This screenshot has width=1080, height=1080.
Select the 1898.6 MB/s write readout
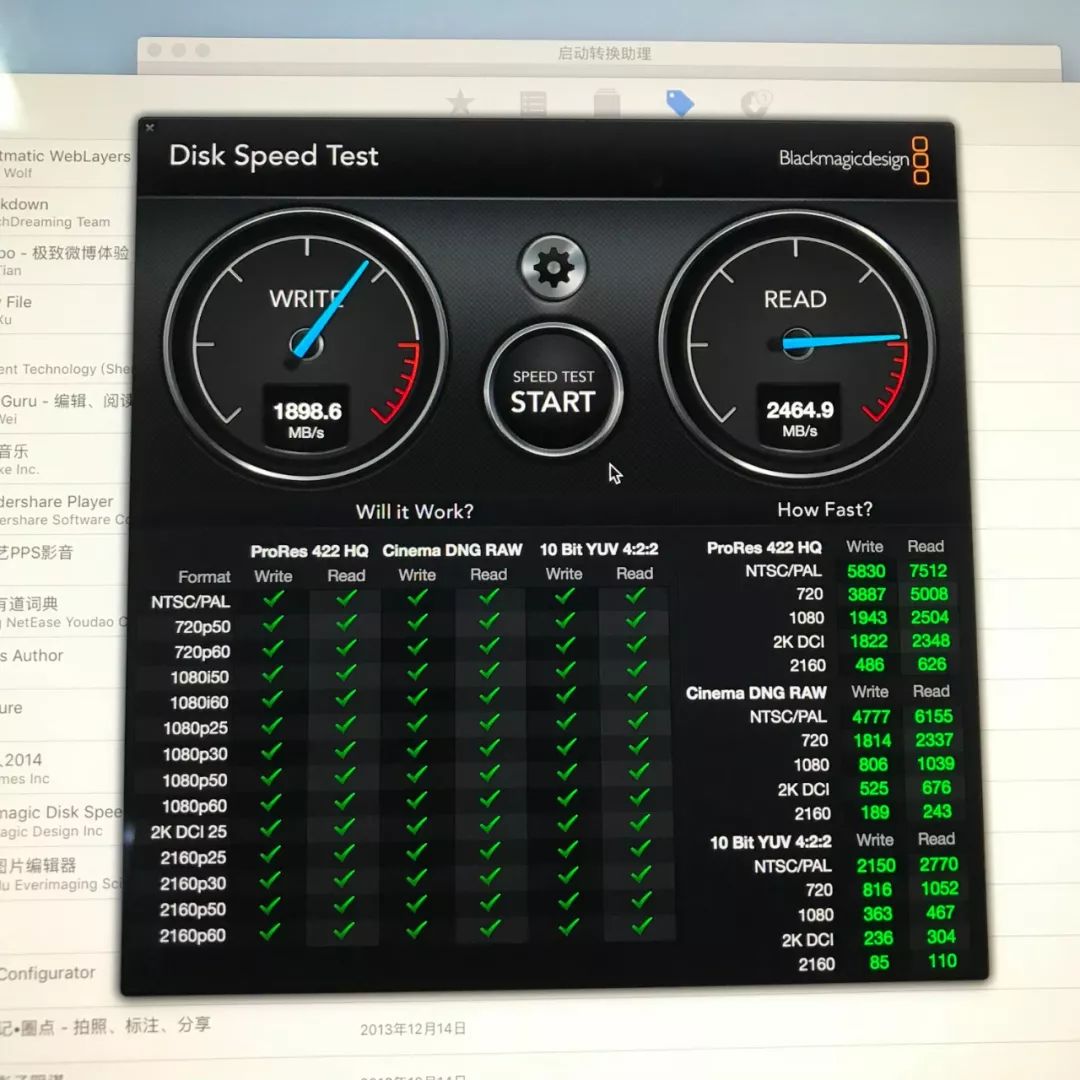tap(307, 419)
